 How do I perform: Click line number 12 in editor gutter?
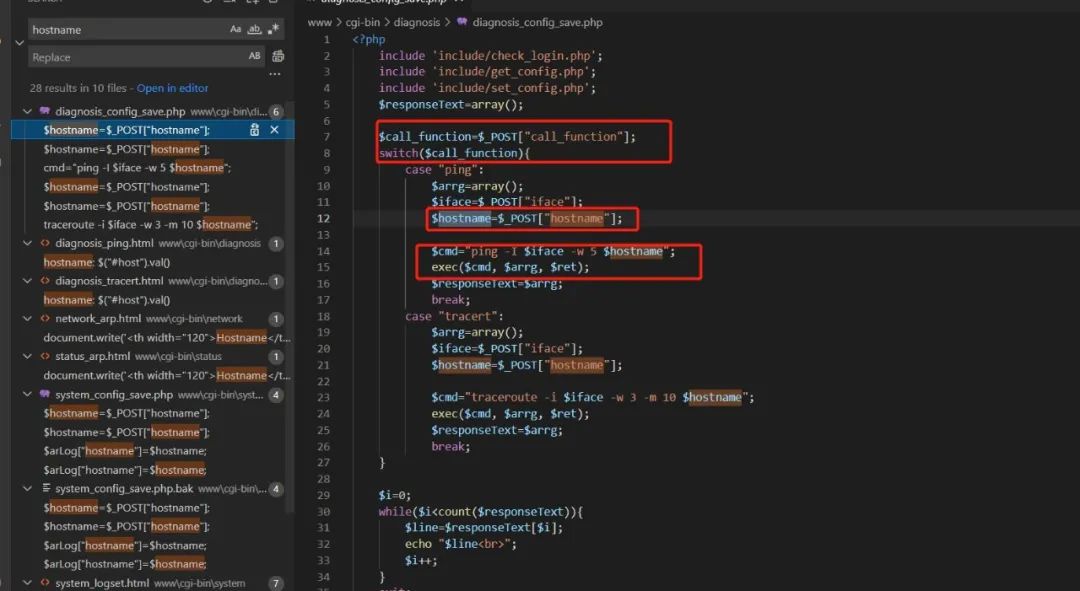coord(324,218)
